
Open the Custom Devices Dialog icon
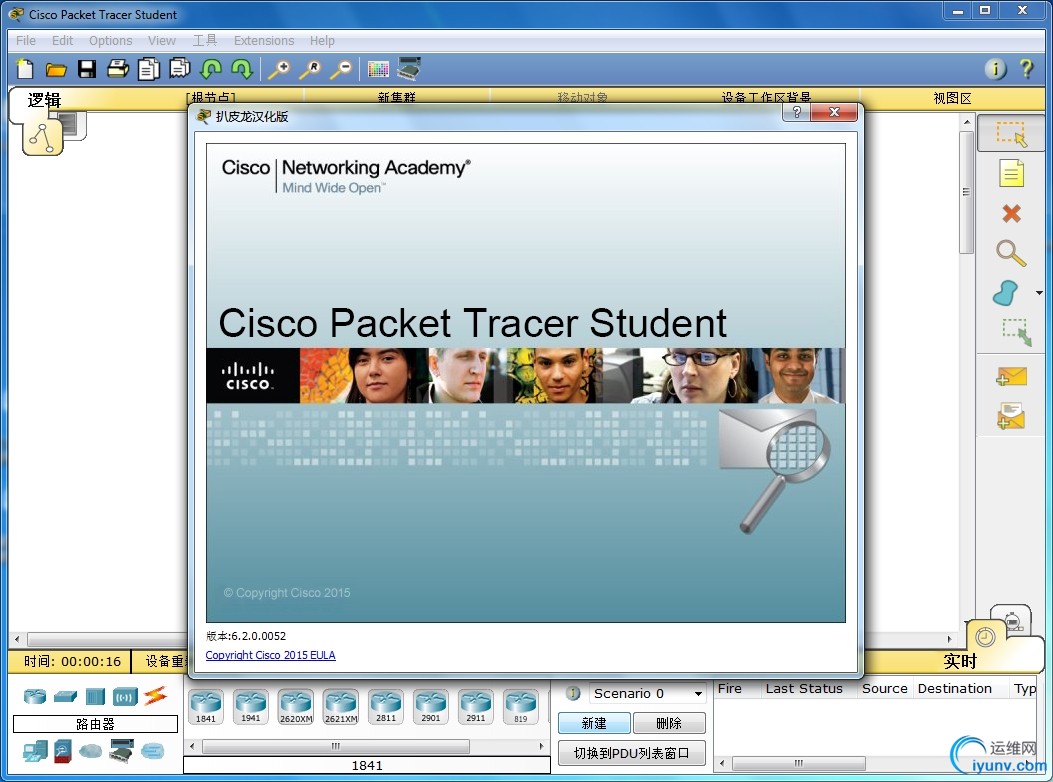tap(409, 69)
